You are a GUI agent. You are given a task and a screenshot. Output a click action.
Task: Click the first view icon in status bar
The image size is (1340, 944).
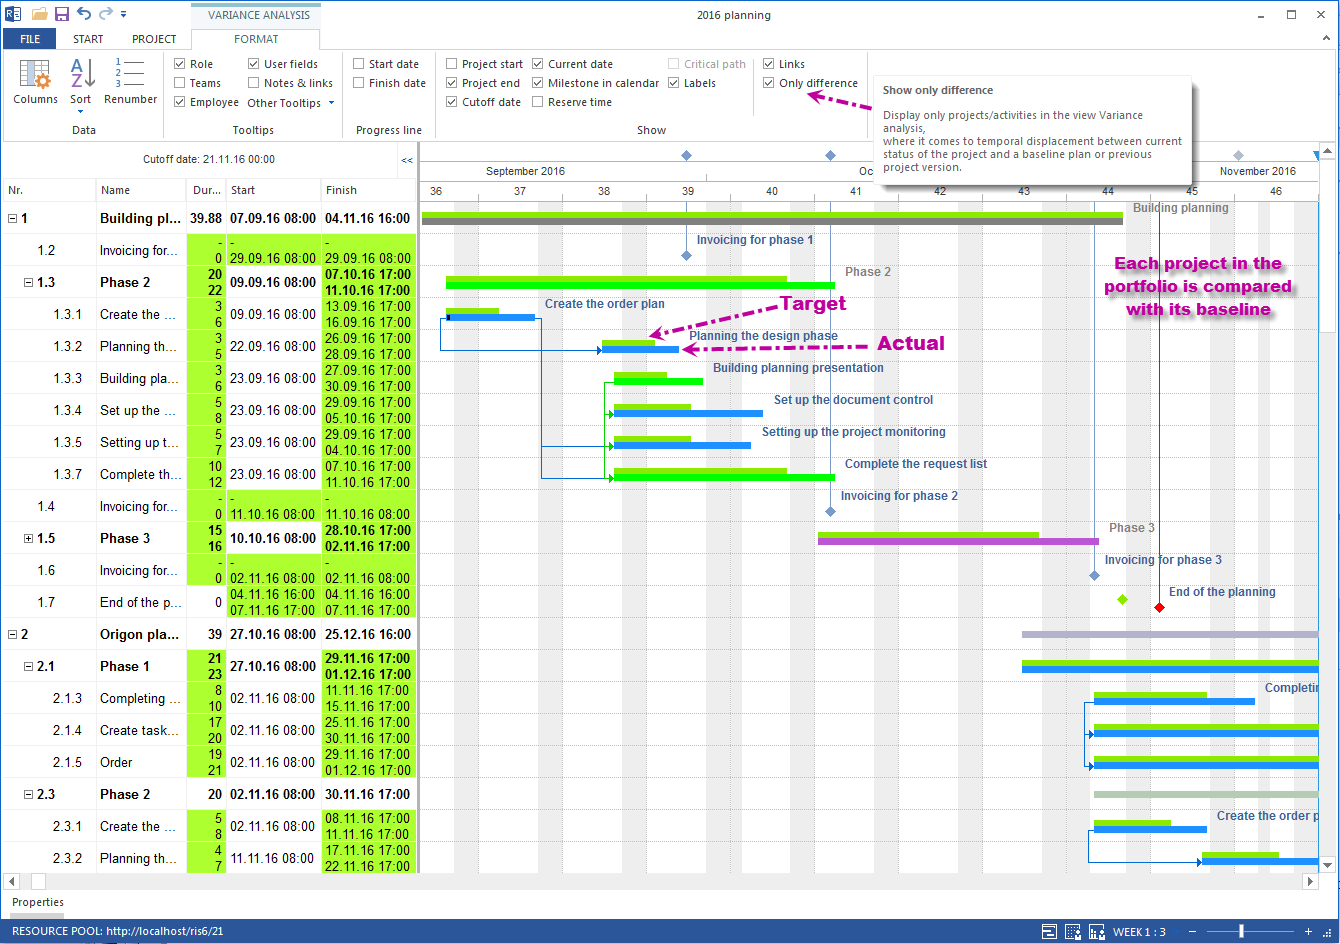pos(1050,931)
